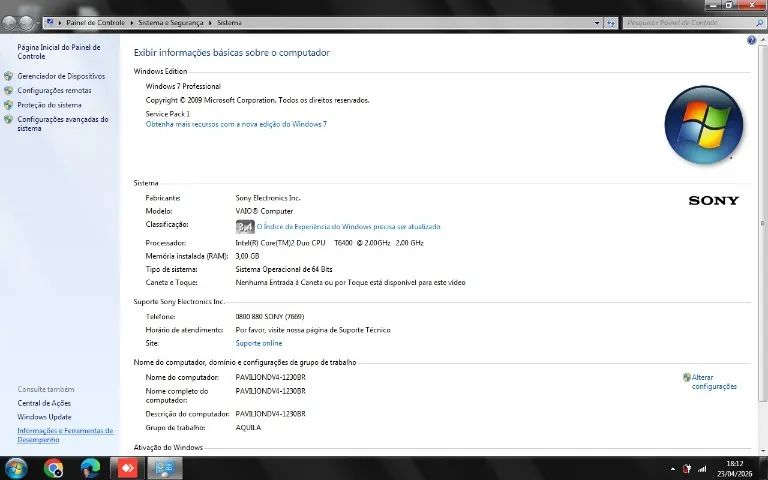The image size is (768, 480).
Task: Open Informações e Ferramentas de Desempenho
Action: coord(66,435)
